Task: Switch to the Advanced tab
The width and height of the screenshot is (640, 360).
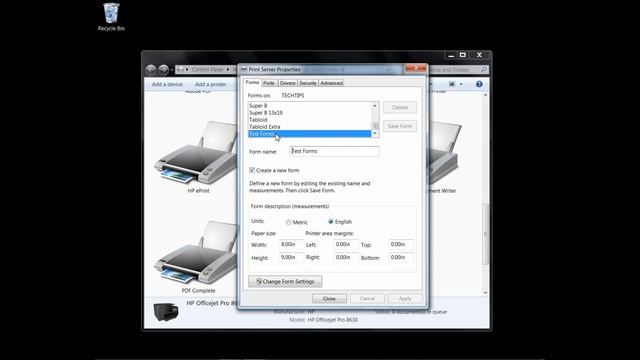Action: tap(331, 83)
